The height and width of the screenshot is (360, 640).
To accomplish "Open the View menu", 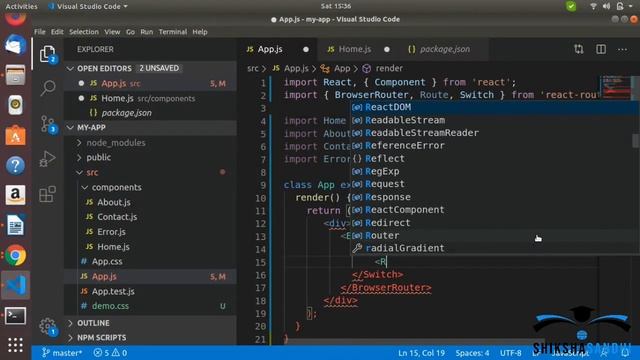I will pyautogui.click(x=112, y=32).
